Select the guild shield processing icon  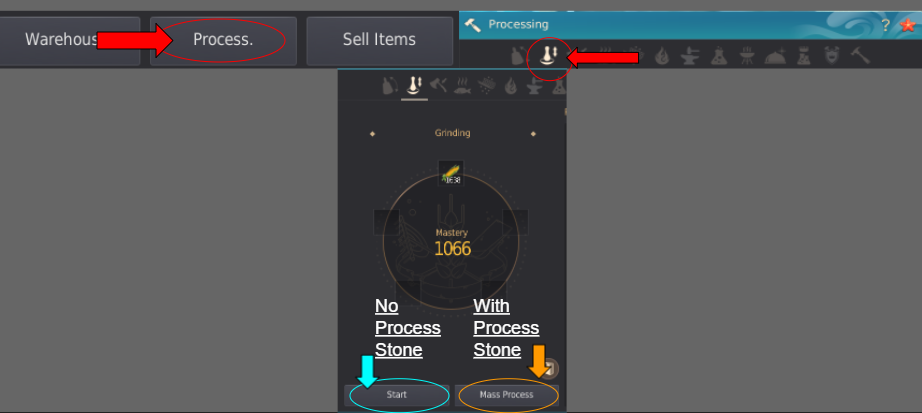831,56
